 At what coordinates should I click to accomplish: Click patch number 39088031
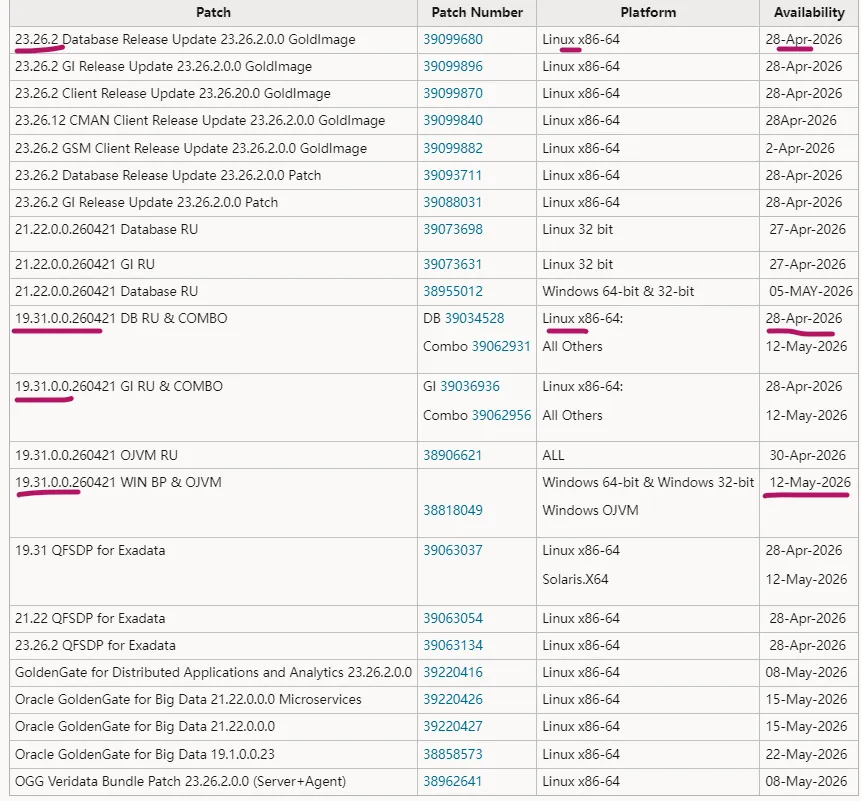pos(452,202)
